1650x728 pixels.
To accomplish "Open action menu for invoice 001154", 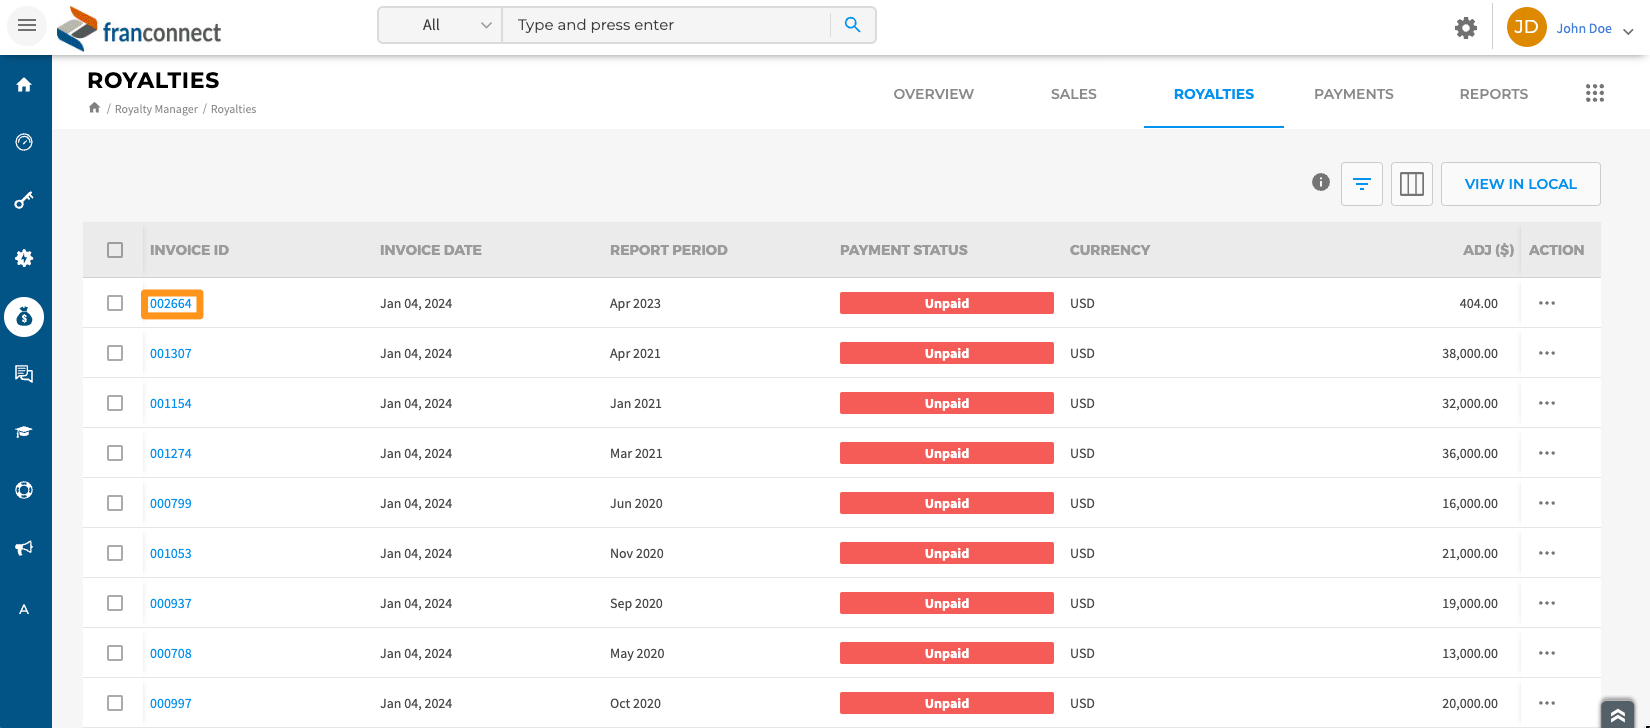I will (x=1547, y=403).
